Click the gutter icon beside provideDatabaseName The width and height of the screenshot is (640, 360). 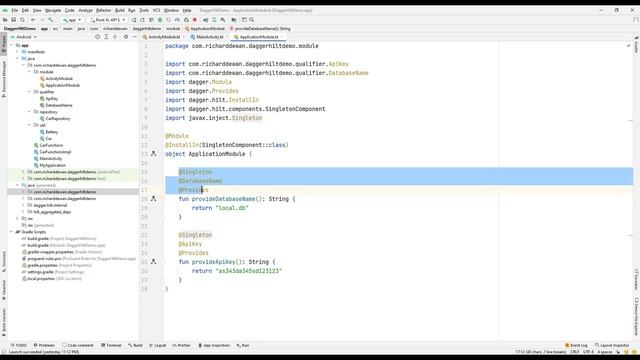(153, 199)
